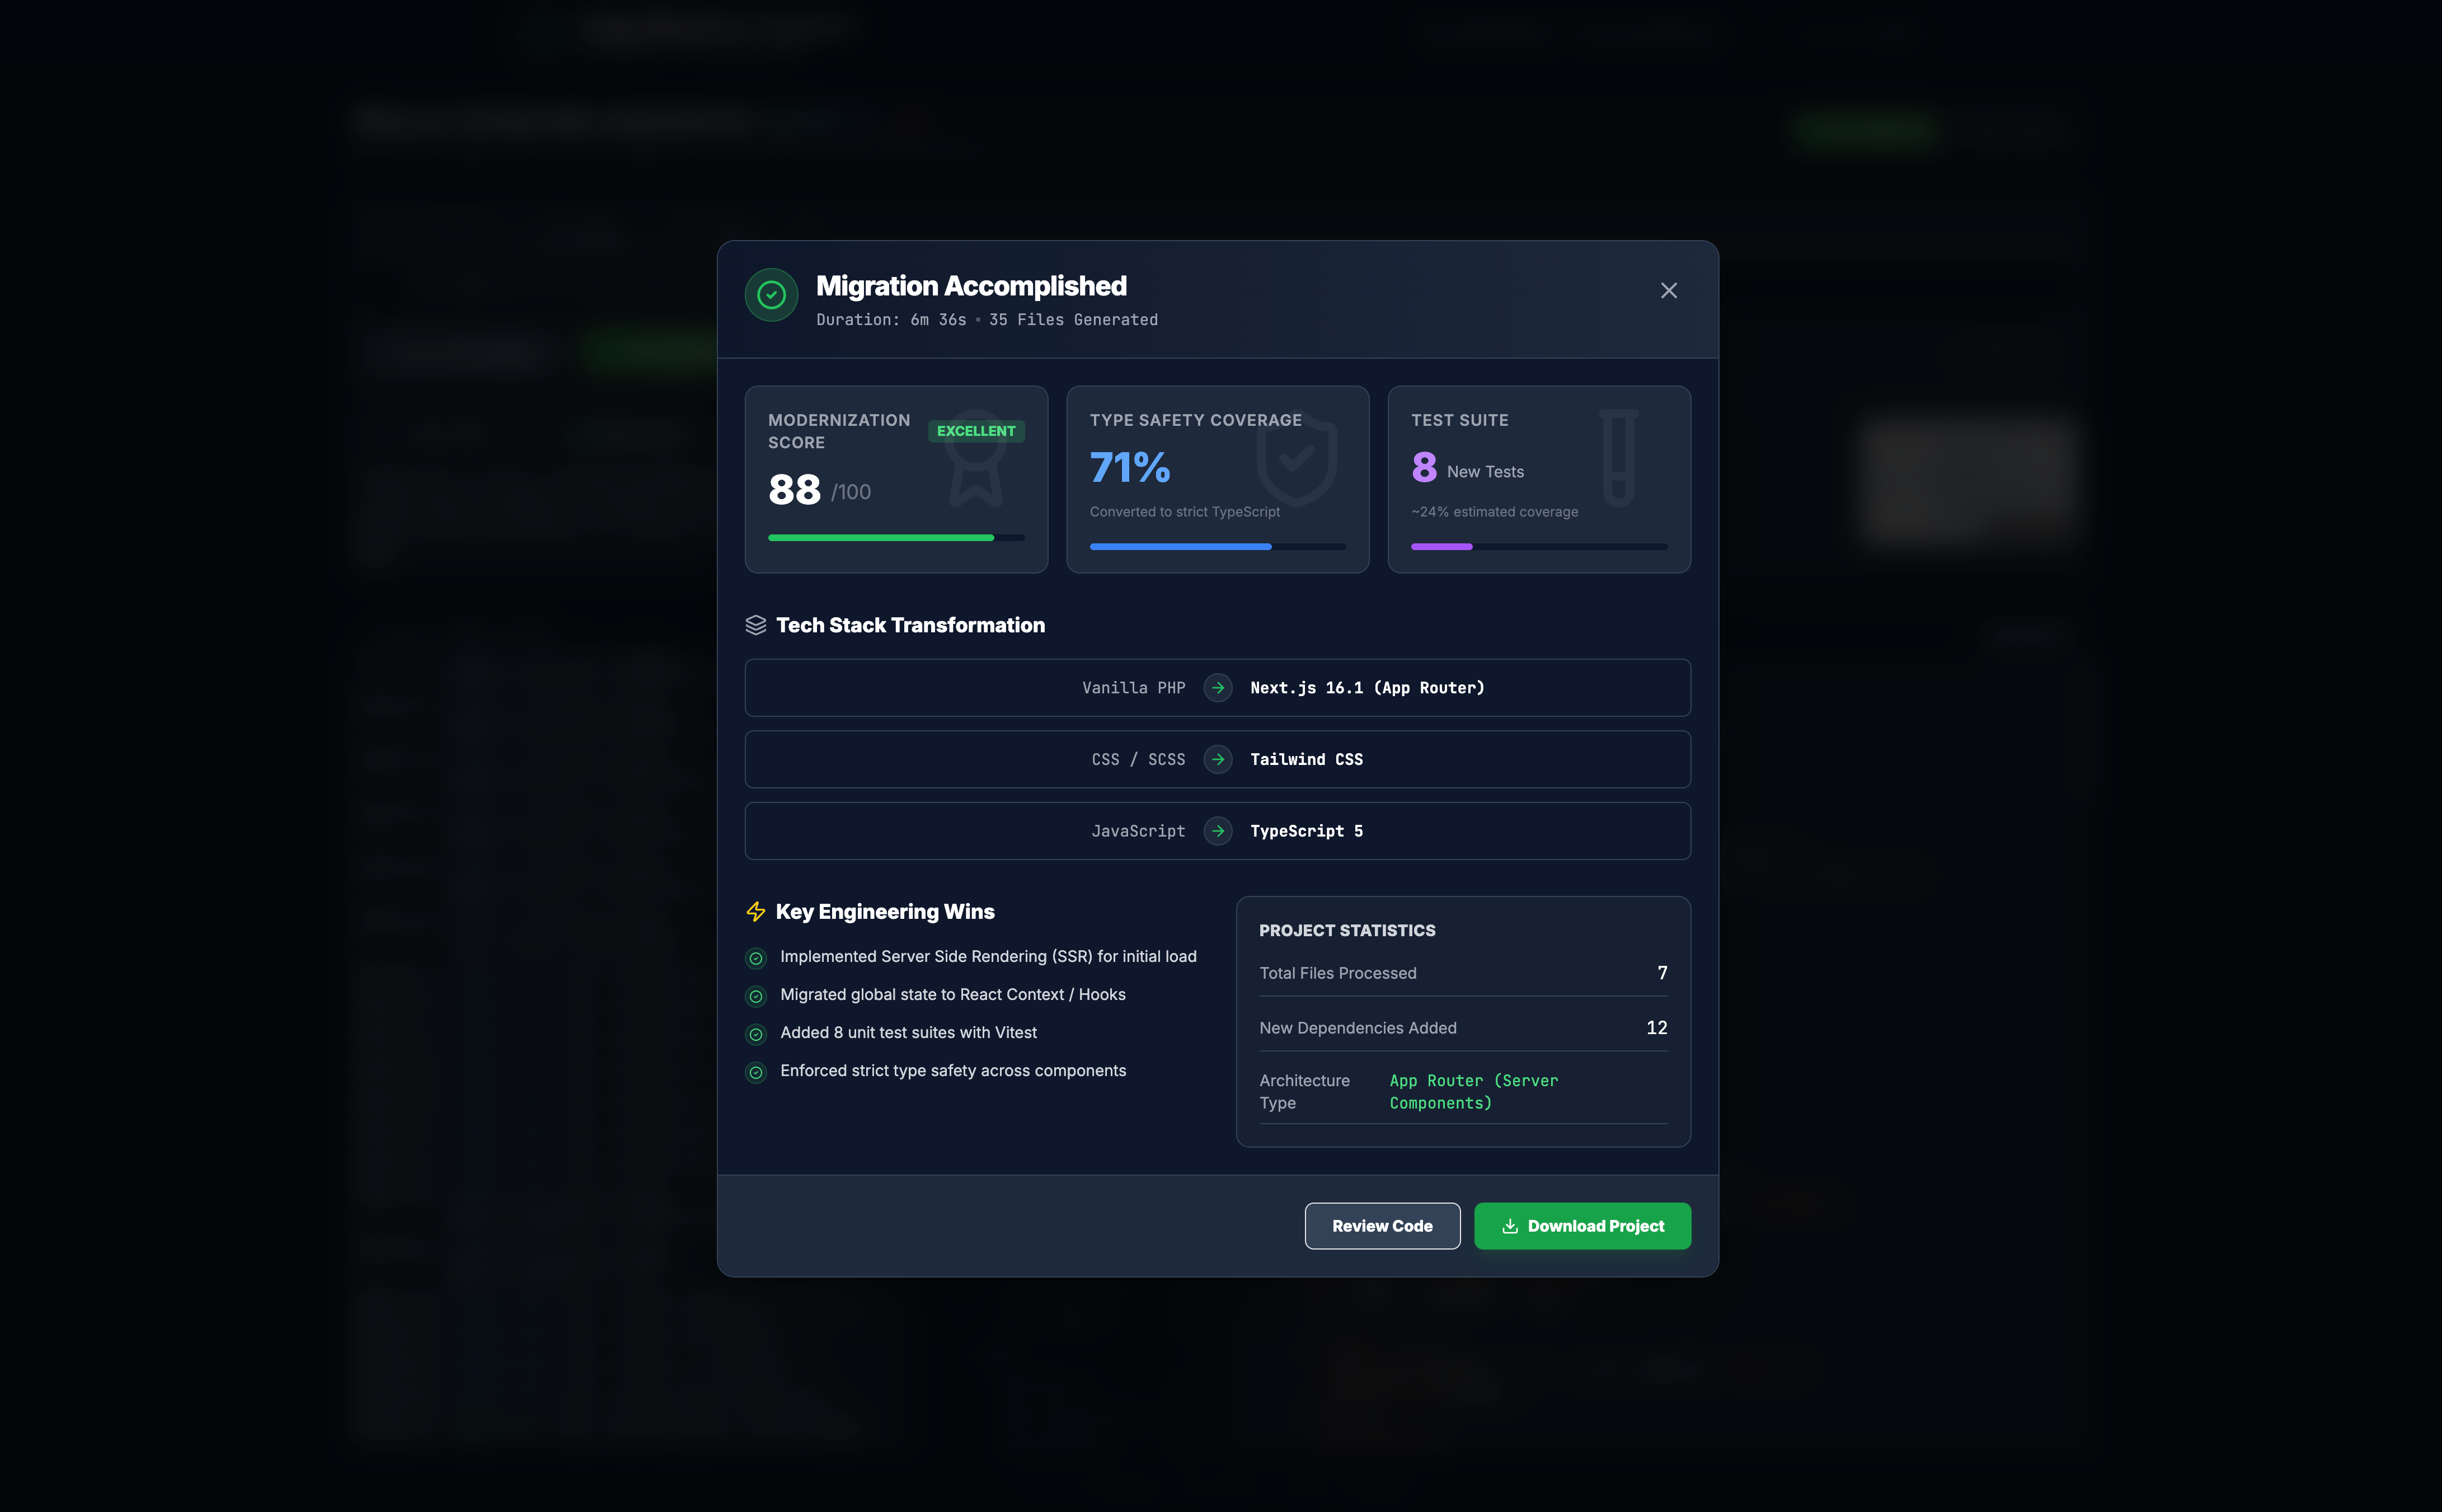Screen dimensions: 2442x1512
Task: Click the green success checkmark icon in header
Action: pos(771,295)
